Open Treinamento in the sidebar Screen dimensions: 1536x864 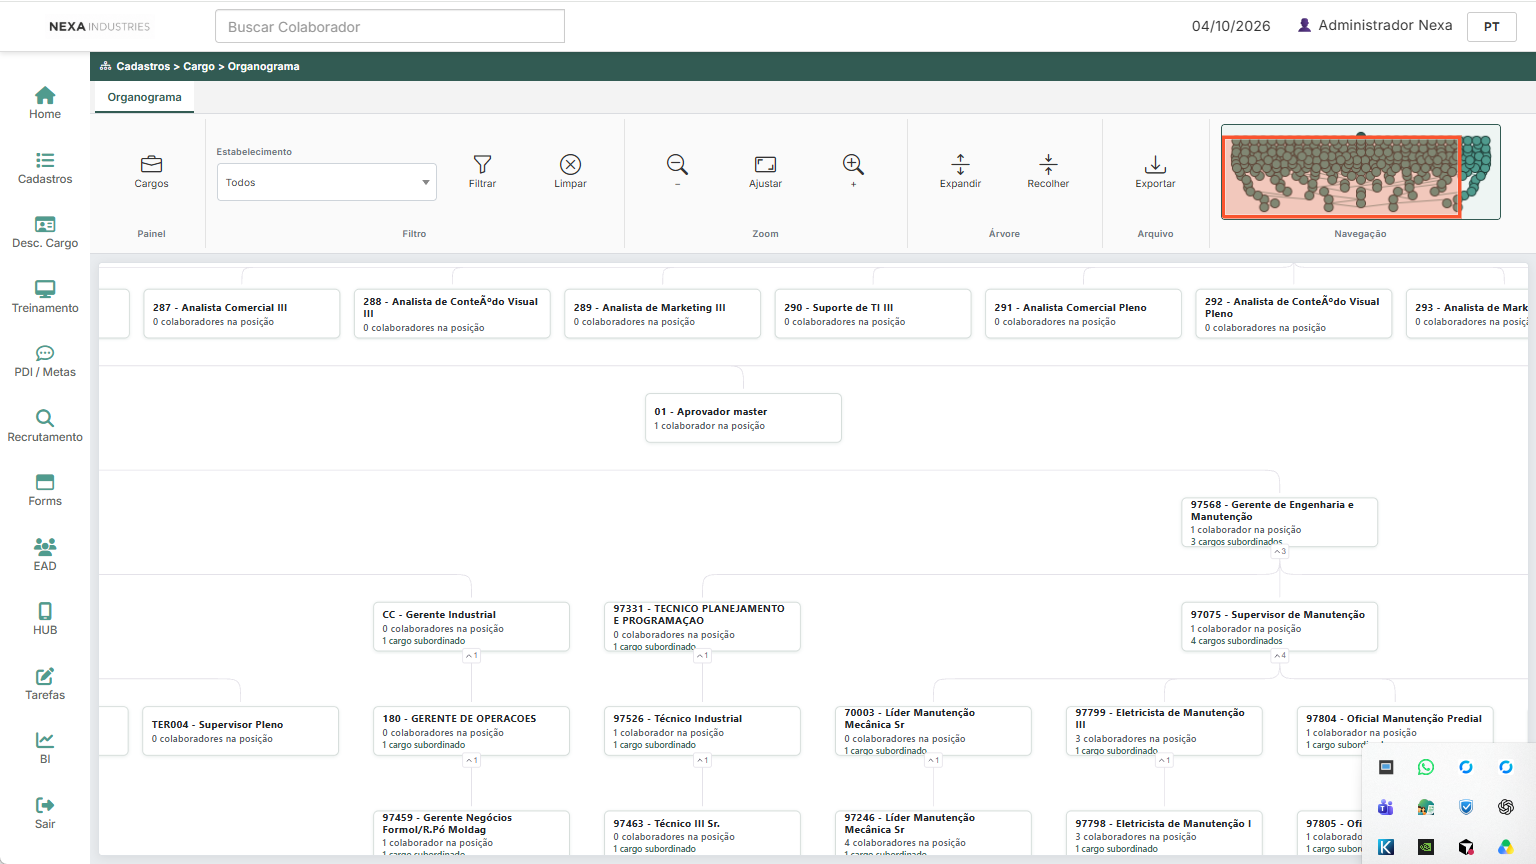(45, 297)
